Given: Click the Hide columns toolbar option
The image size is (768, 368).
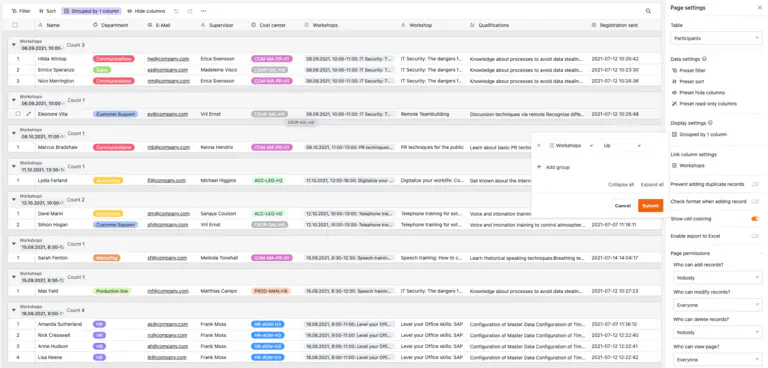Looking at the screenshot, I should pyautogui.click(x=146, y=11).
